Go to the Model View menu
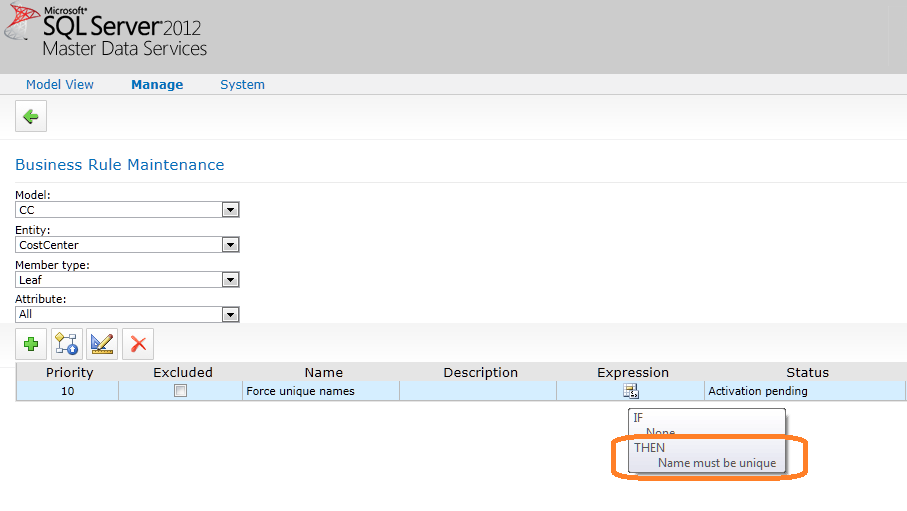Image resolution: width=907 pixels, height=511 pixels. point(60,85)
